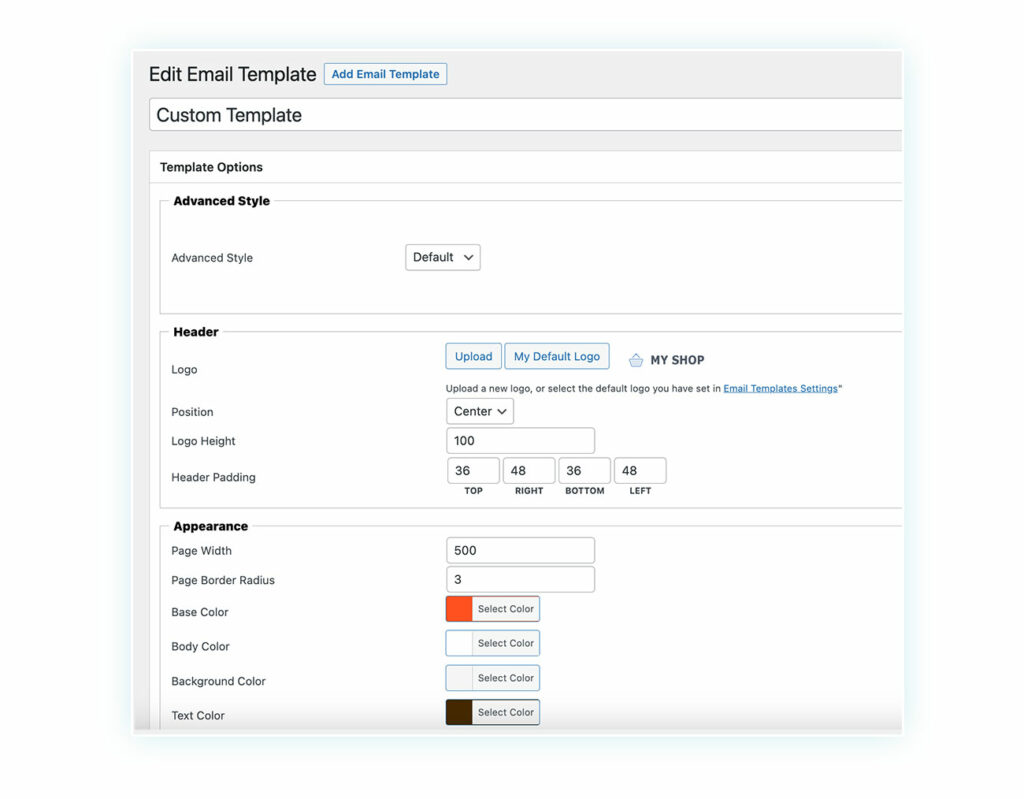The image size is (1024, 799).
Task: Click the orange Base Color swatch
Action: point(459,609)
